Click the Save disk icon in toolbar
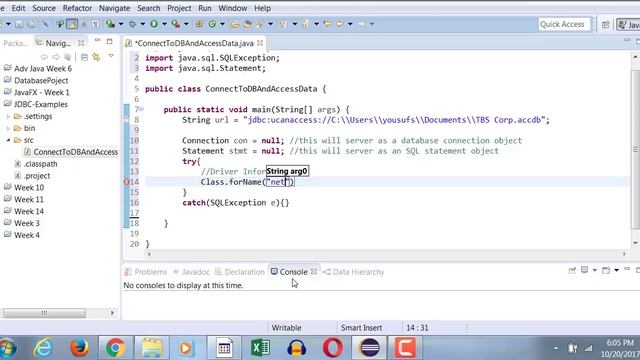The width and height of the screenshot is (640, 360). (x=19, y=24)
